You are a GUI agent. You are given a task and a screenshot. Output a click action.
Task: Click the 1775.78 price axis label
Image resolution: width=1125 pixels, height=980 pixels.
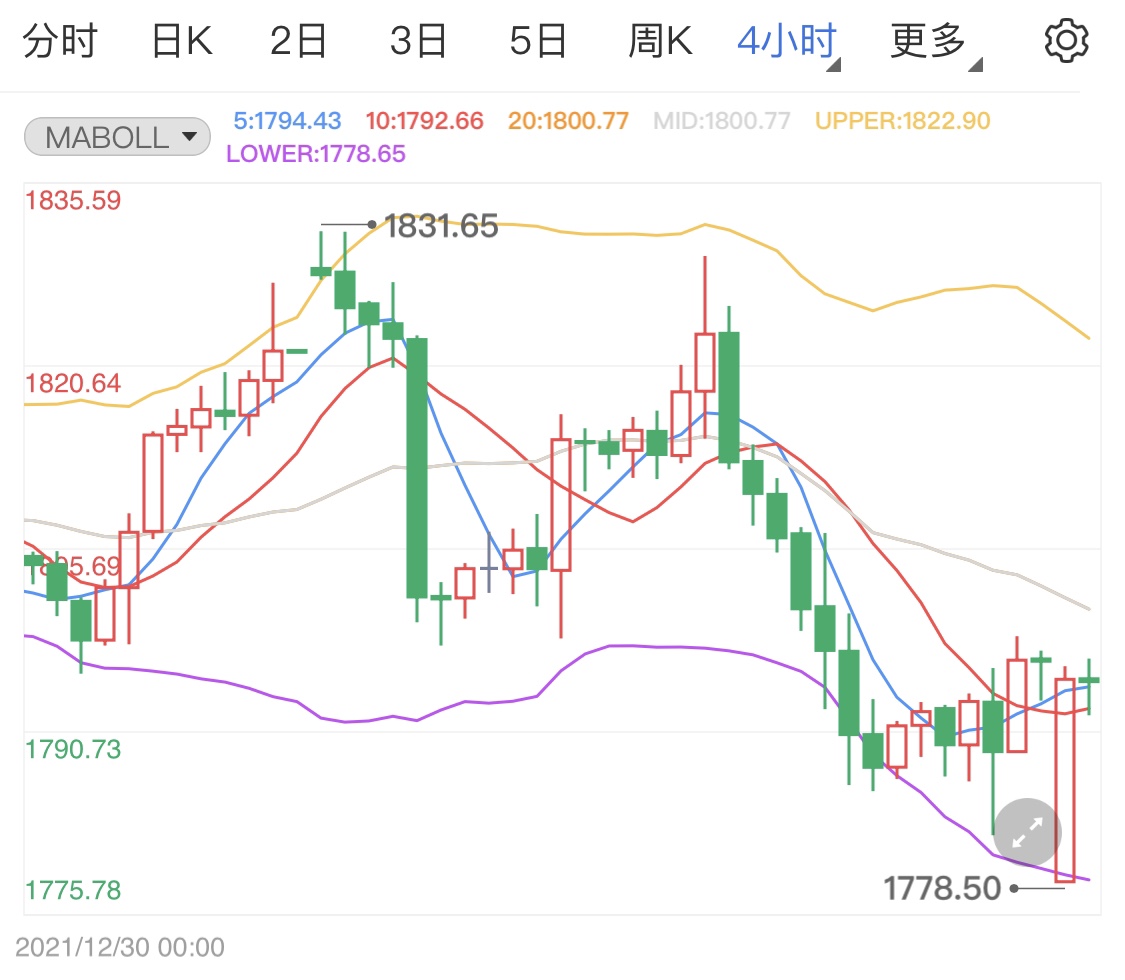73,890
